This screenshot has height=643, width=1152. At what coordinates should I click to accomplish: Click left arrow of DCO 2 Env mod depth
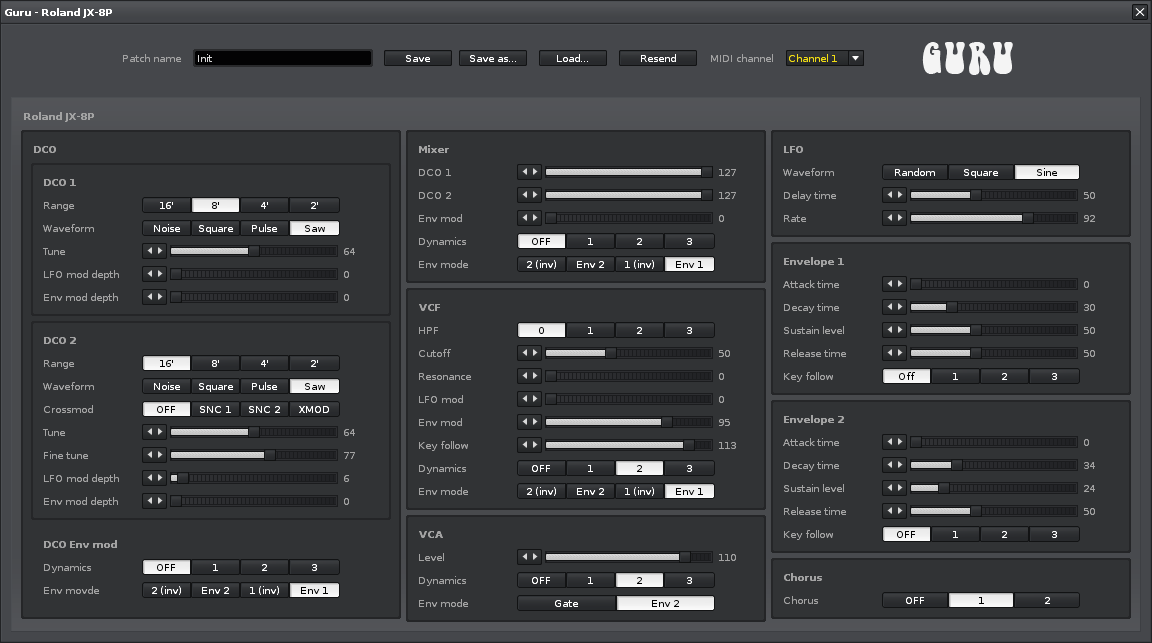coord(149,500)
